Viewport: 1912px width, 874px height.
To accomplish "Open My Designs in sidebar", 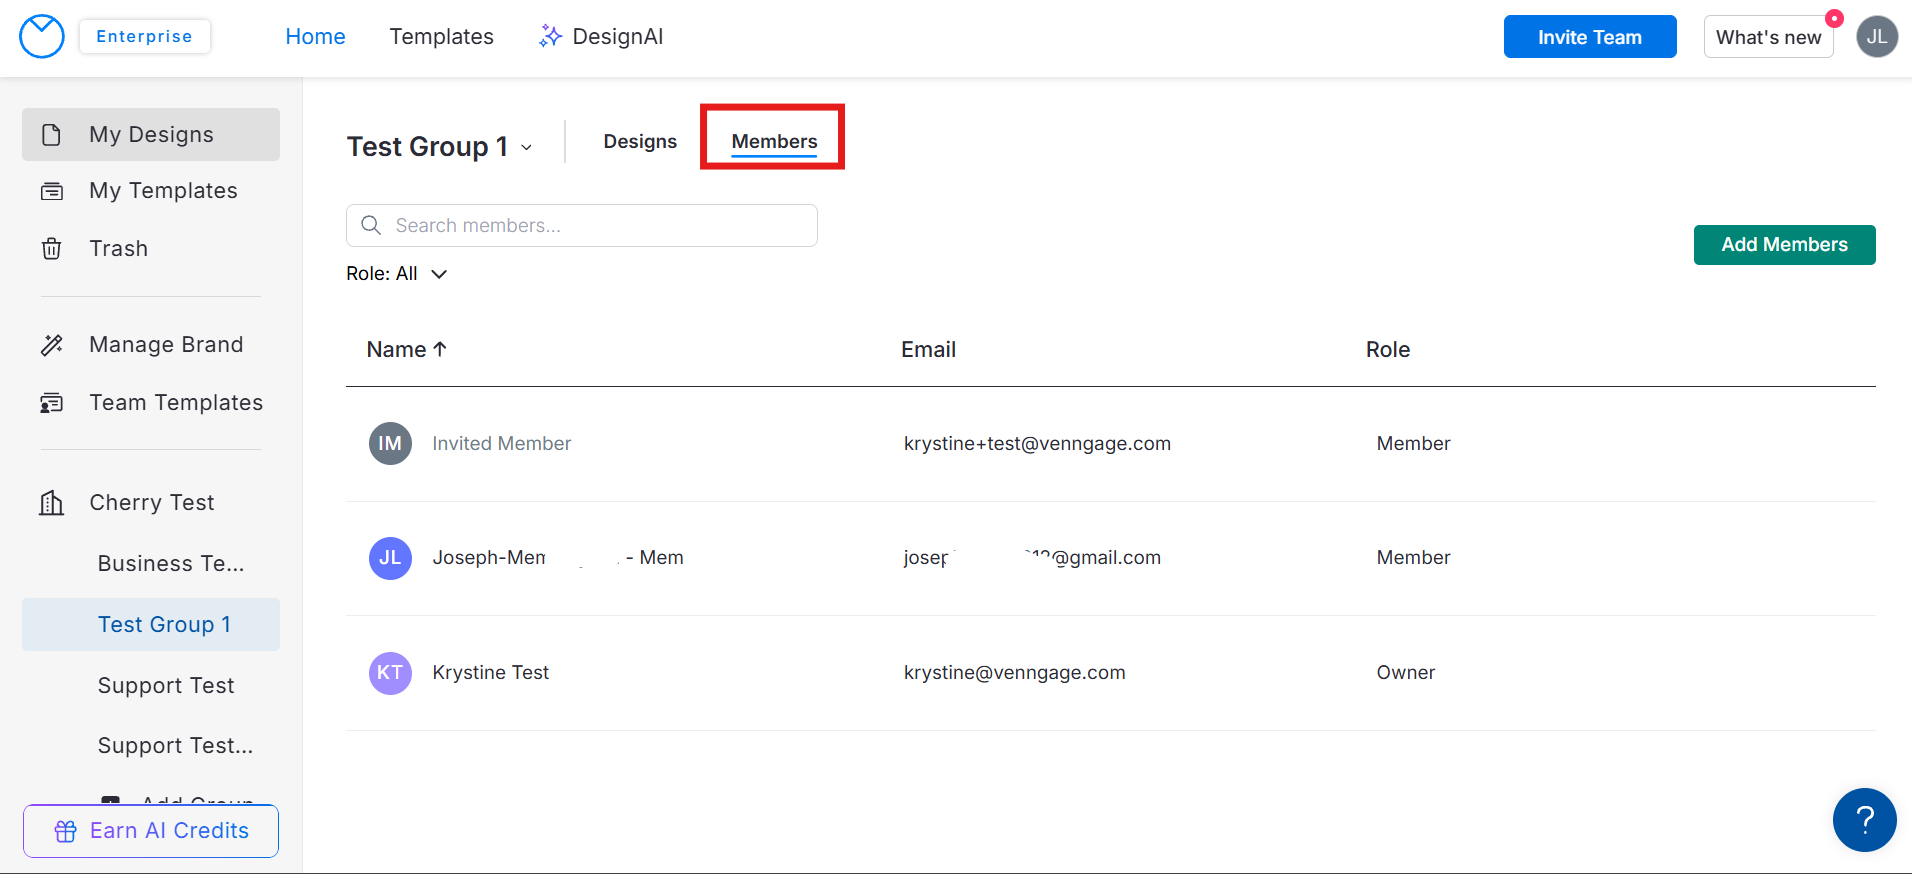I will point(151,135).
